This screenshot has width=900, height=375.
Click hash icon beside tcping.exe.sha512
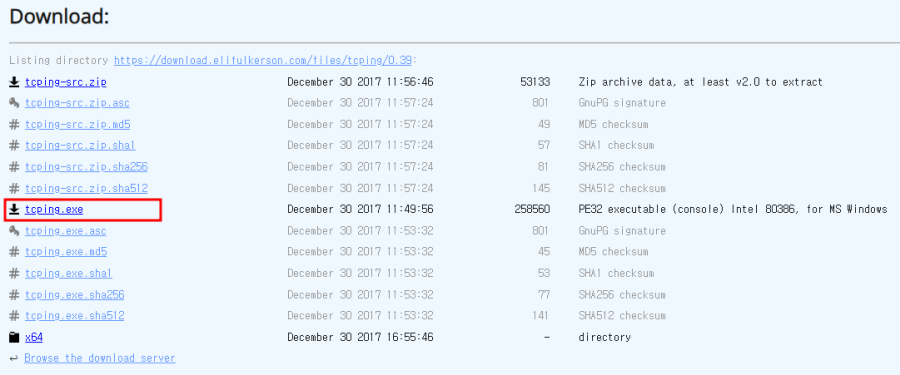pyautogui.click(x=14, y=316)
